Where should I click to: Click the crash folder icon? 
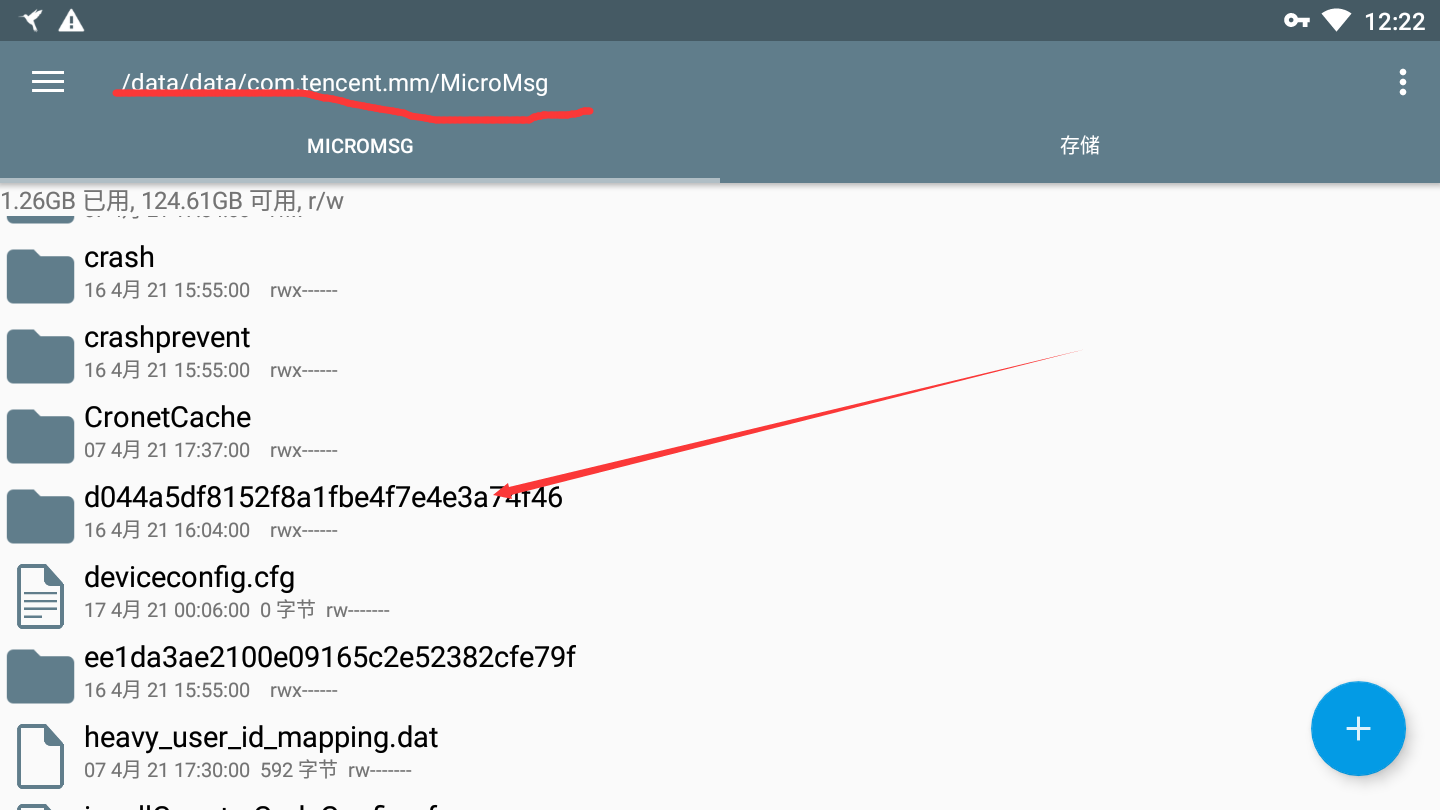(x=40, y=276)
